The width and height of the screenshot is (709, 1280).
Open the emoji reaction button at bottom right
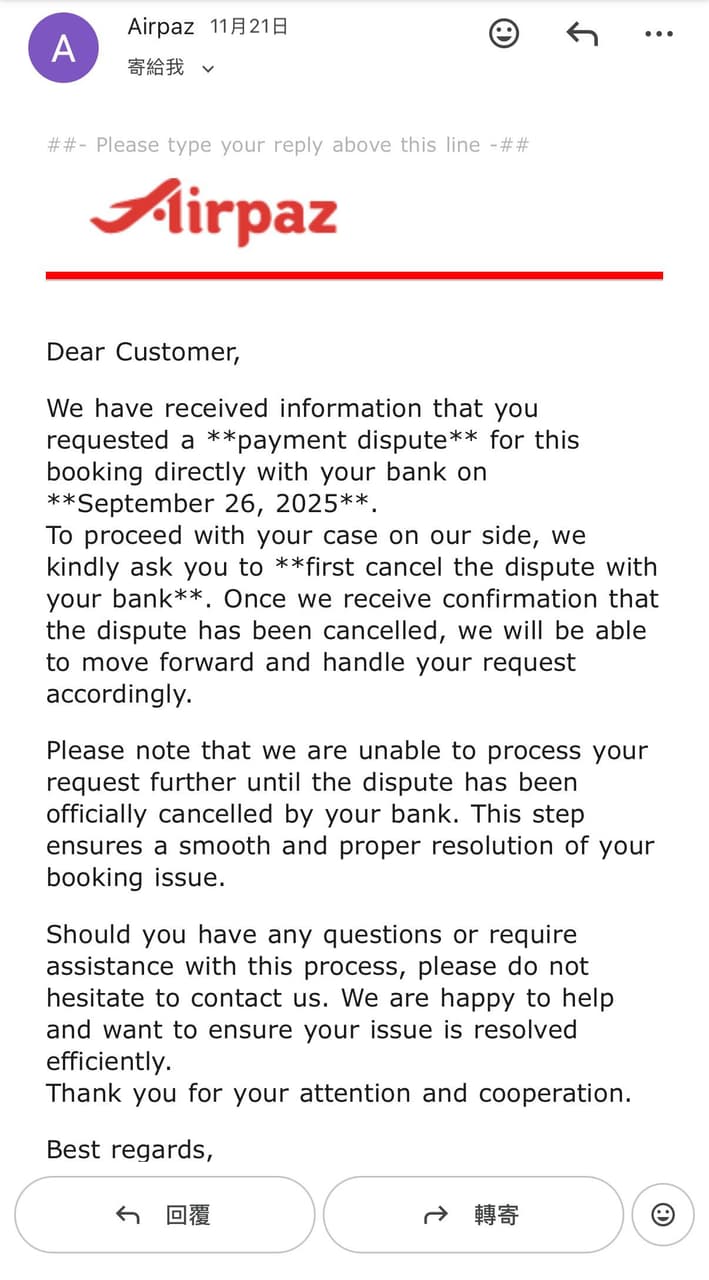point(663,1215)
